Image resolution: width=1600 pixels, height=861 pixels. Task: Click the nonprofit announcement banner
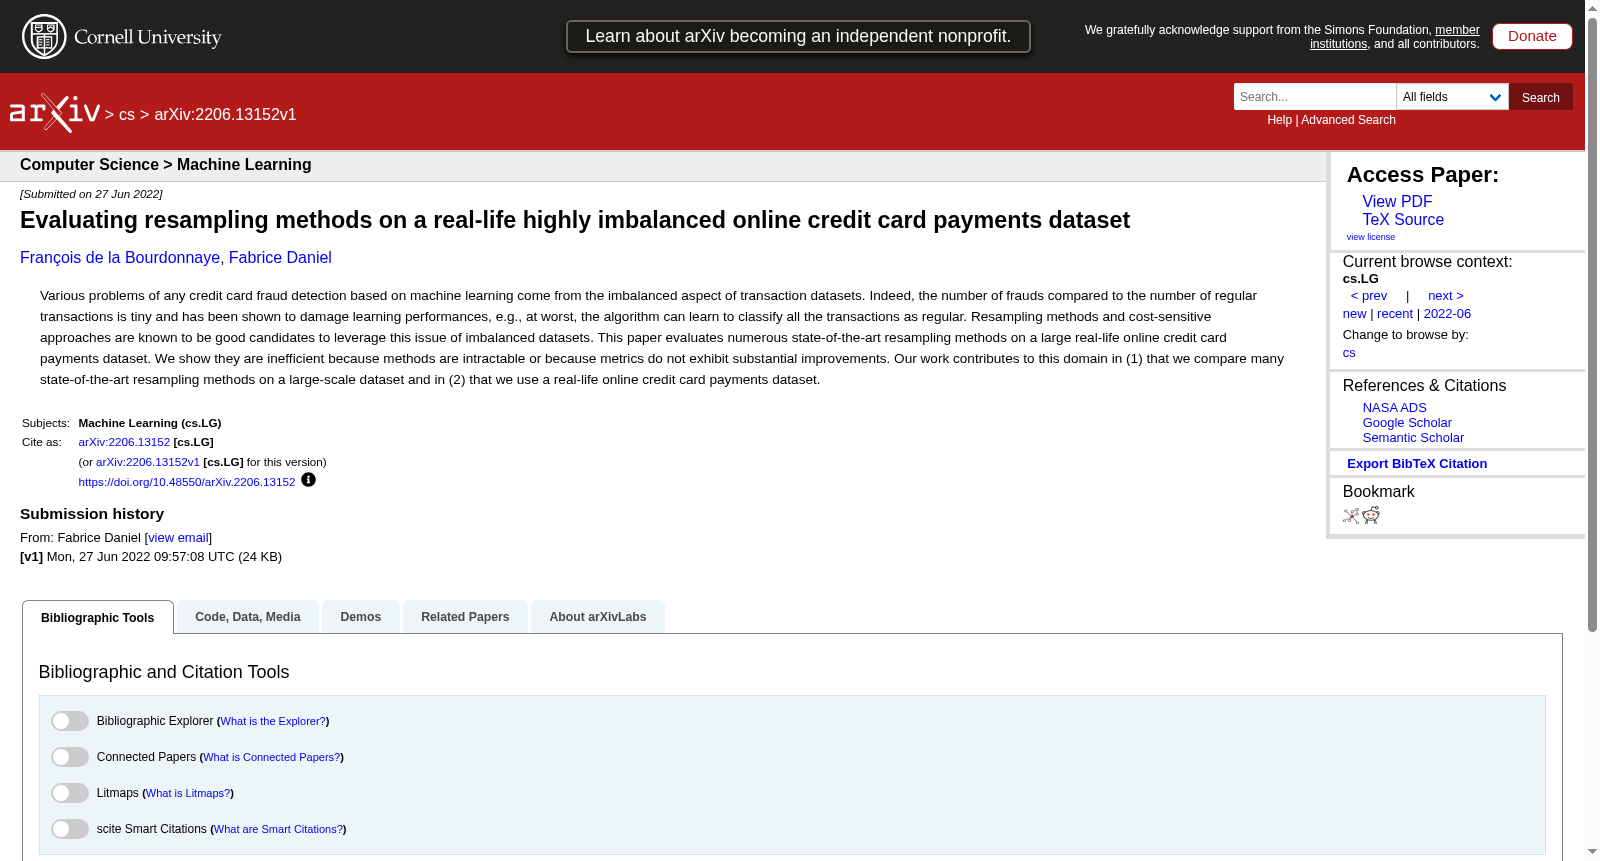click(x=798, y=36)
